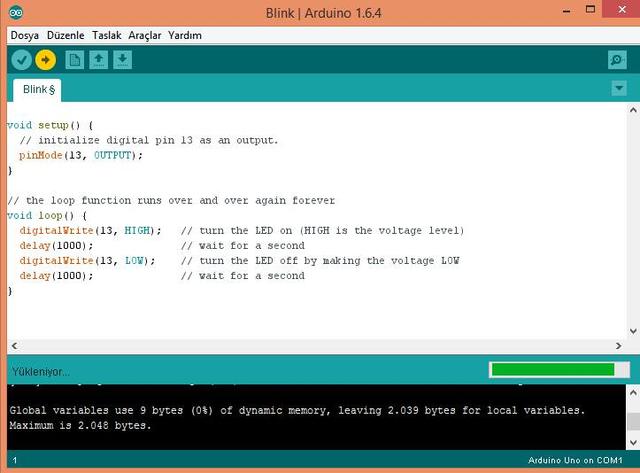This screenshot has height=473, width=640.
Task: Click the 'Maximum is 2.048 bytes.' console line
Action: pyautogui.click(x=80, y=425)
